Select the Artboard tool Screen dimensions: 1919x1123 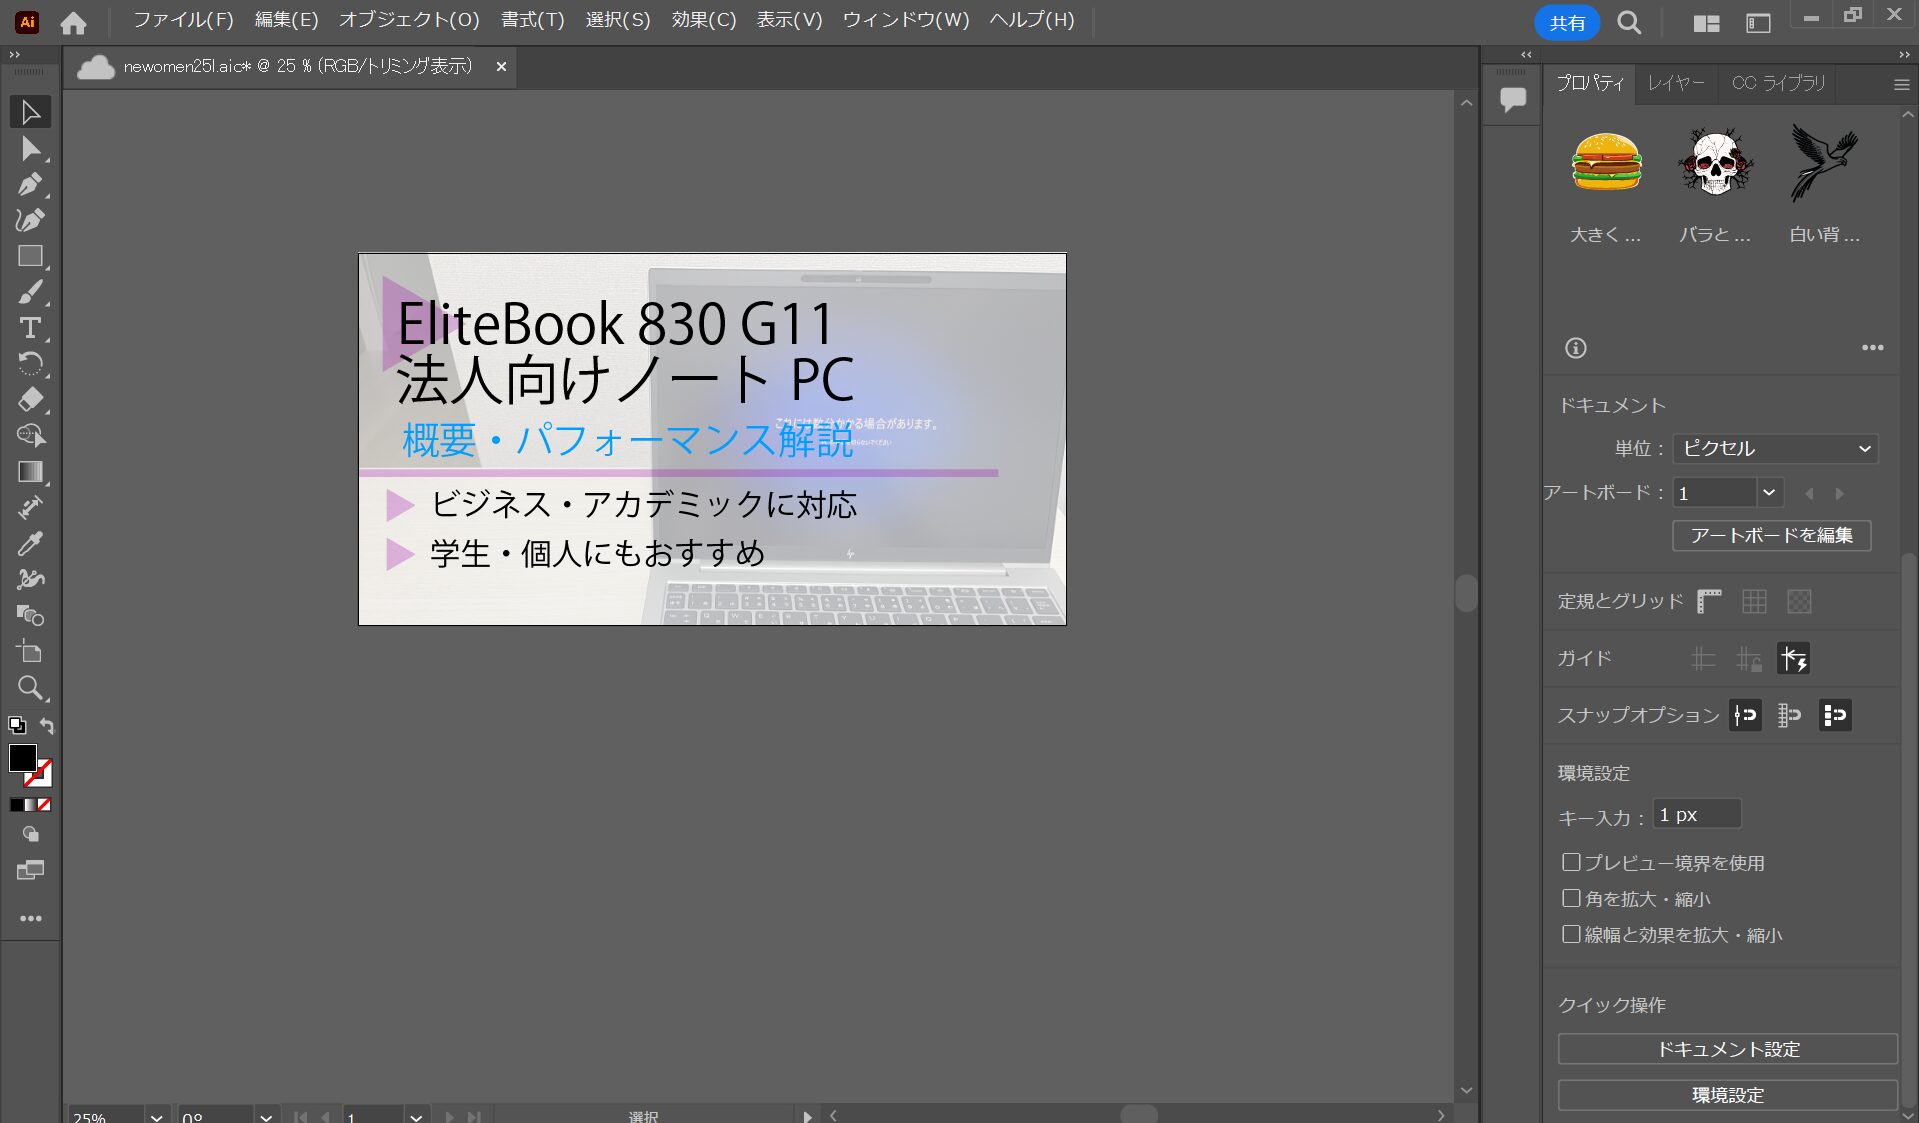[30, 652]
